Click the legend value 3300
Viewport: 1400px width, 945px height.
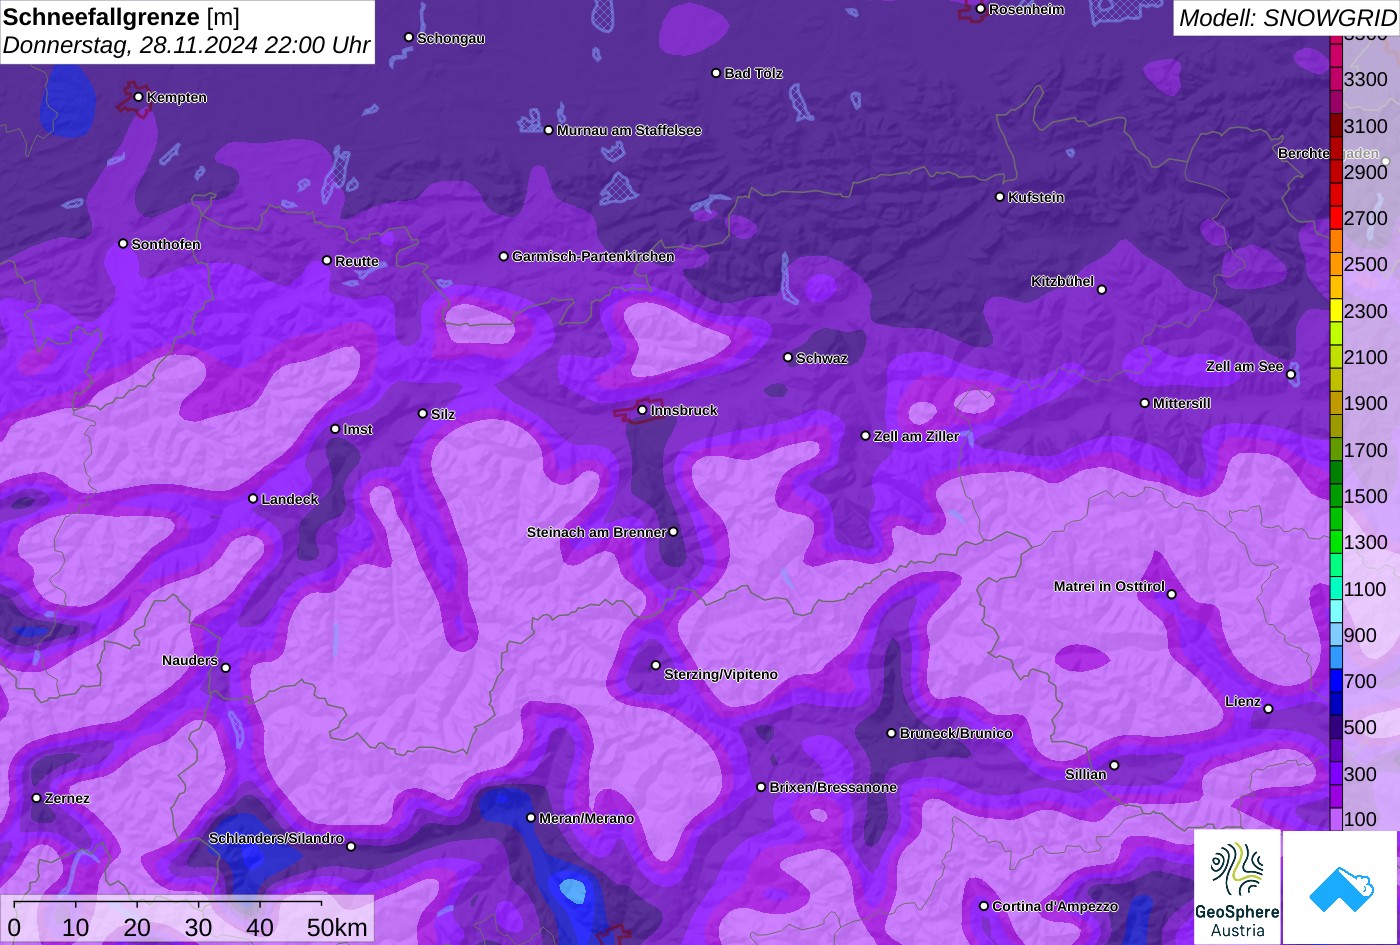(x=1366, y=79)
